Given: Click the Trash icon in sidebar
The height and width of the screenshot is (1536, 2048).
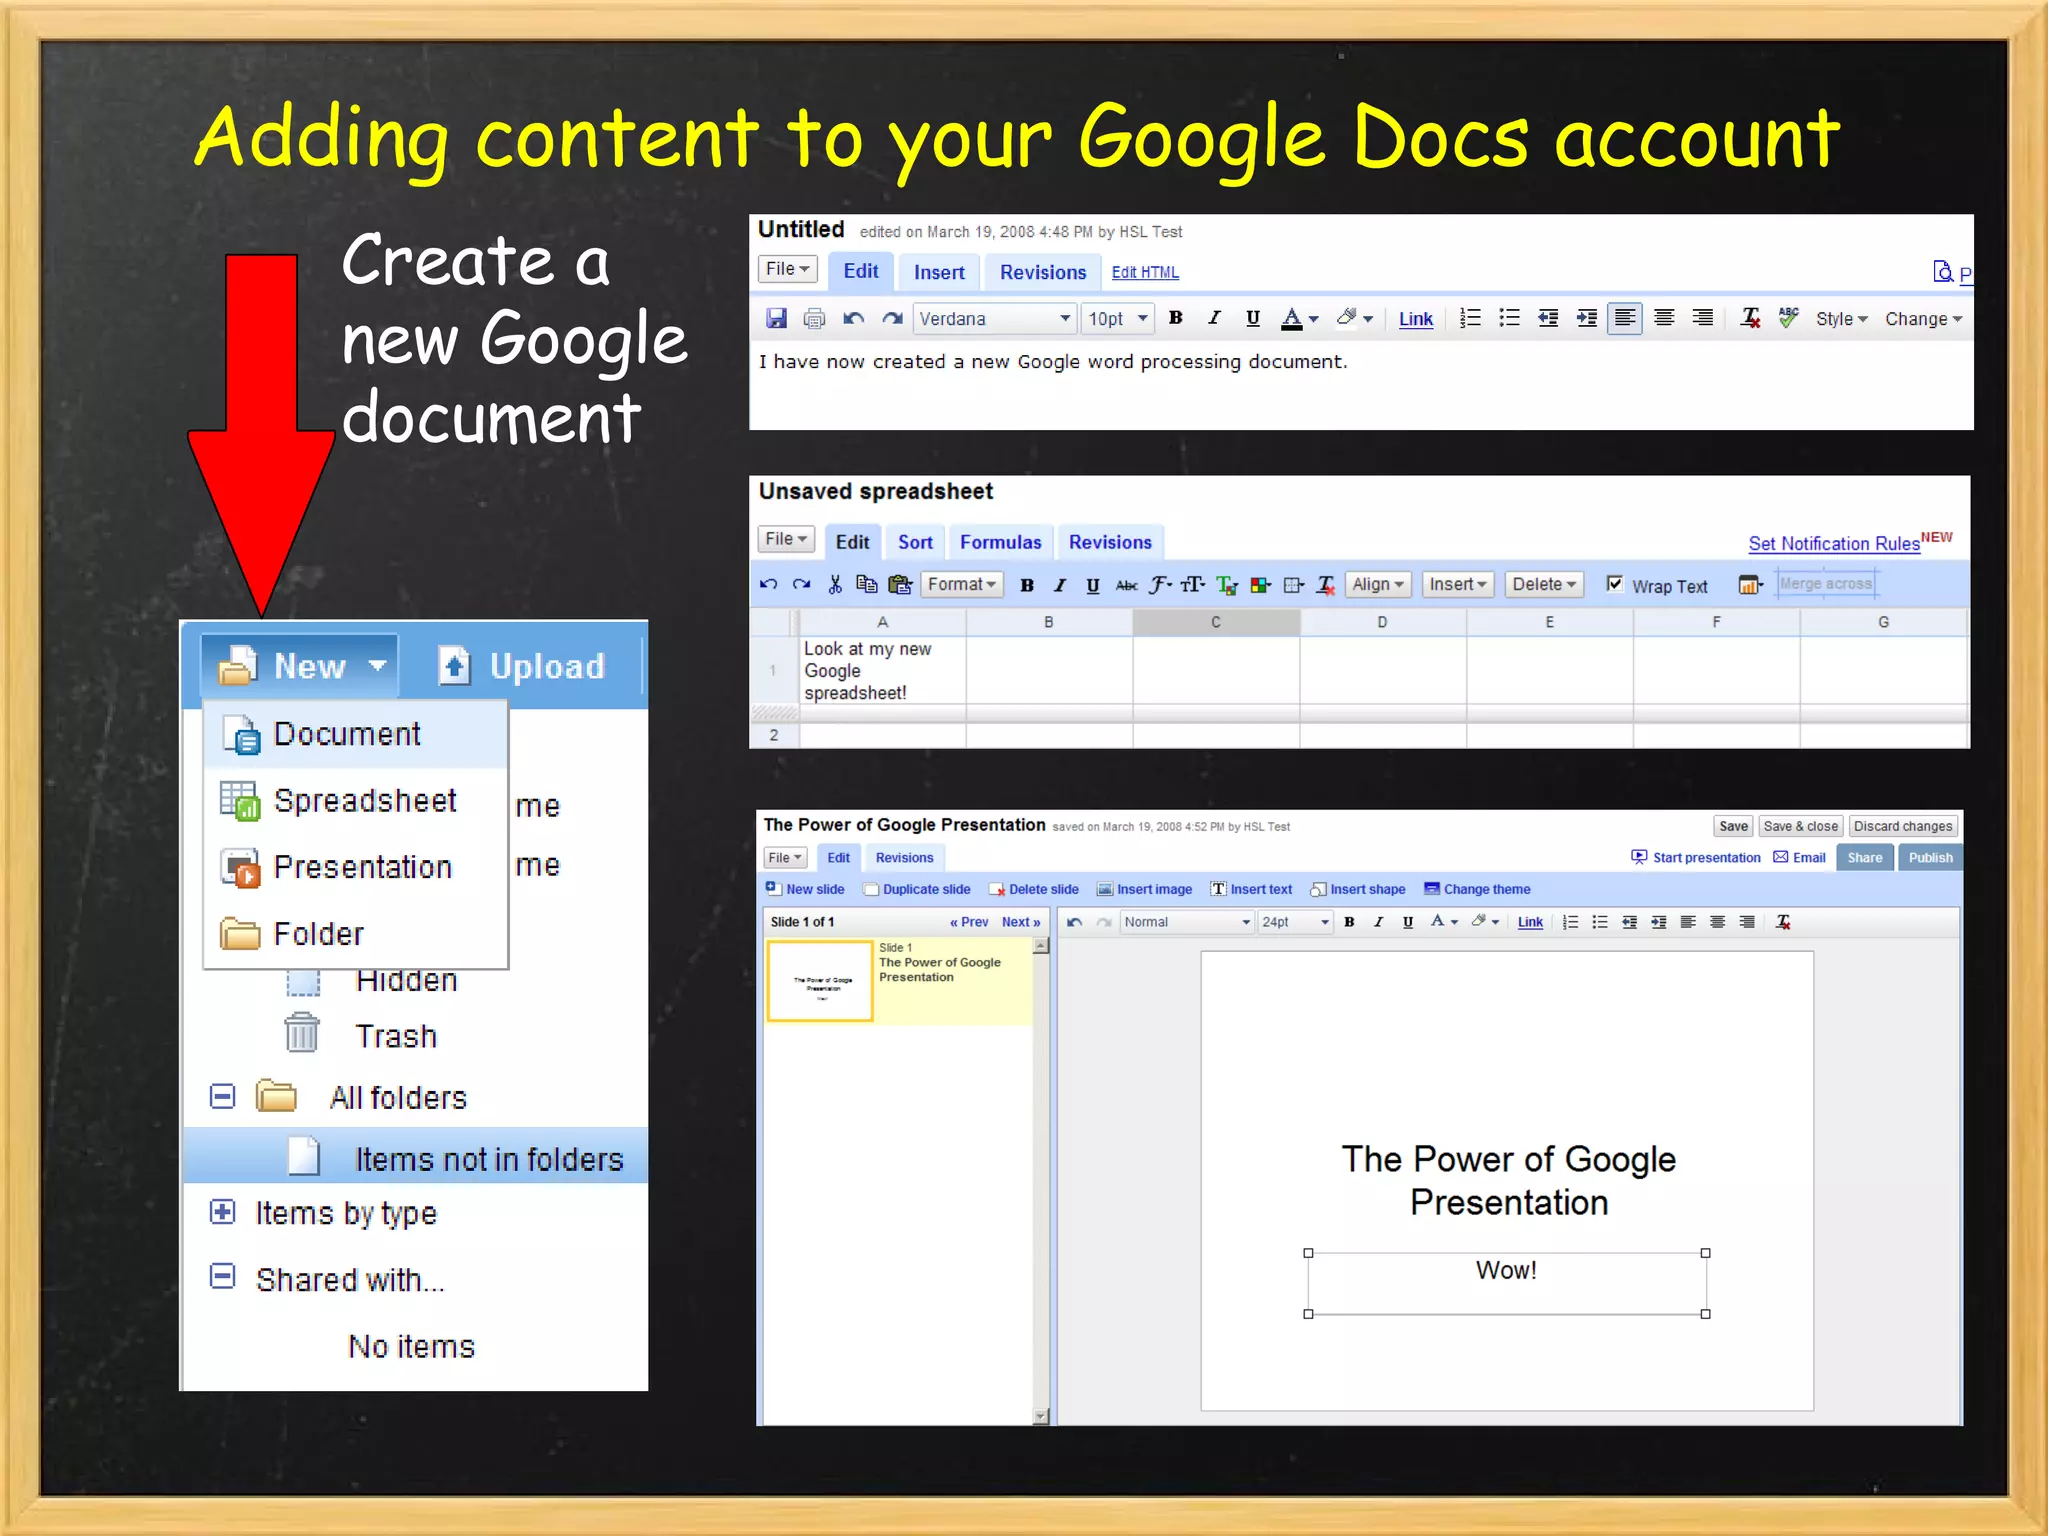Looking at the screenshot, I should (301, 1033).
